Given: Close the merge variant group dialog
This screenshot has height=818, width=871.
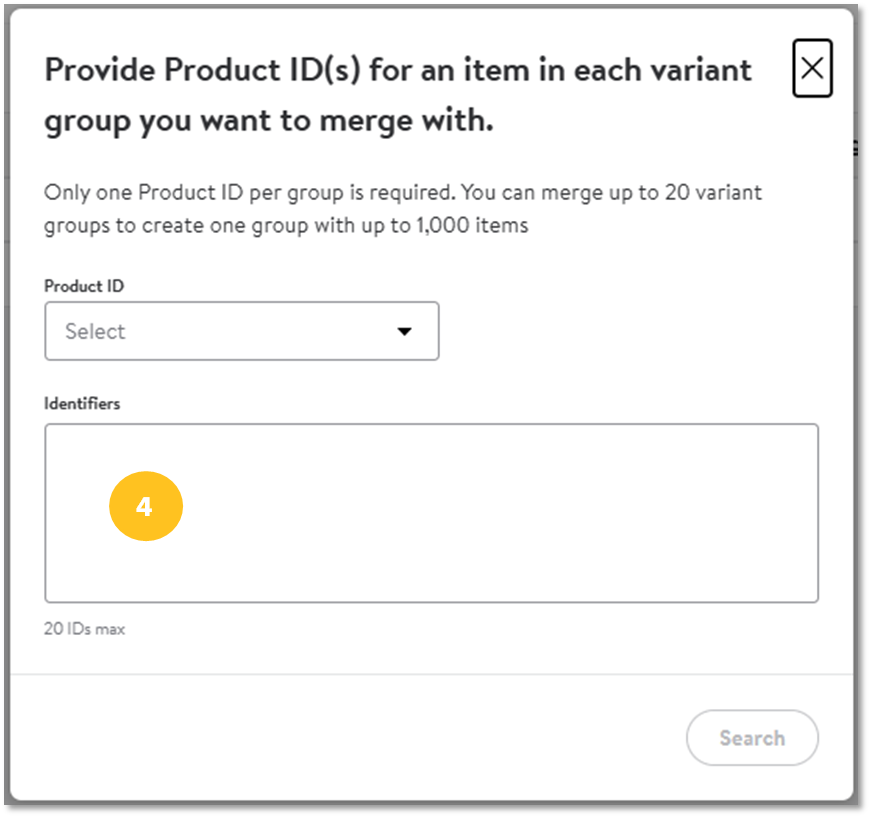Looking at the screenshot, I should click(812, 68).
